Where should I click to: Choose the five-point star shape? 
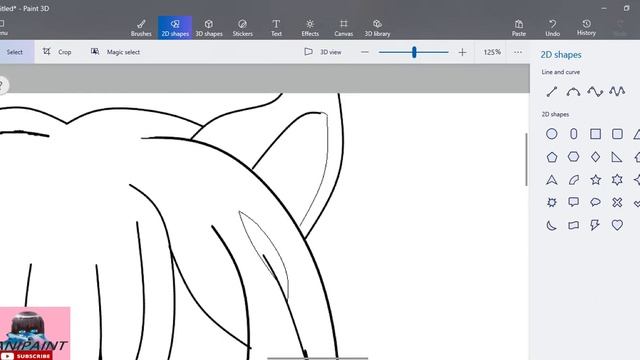(596, 180)
